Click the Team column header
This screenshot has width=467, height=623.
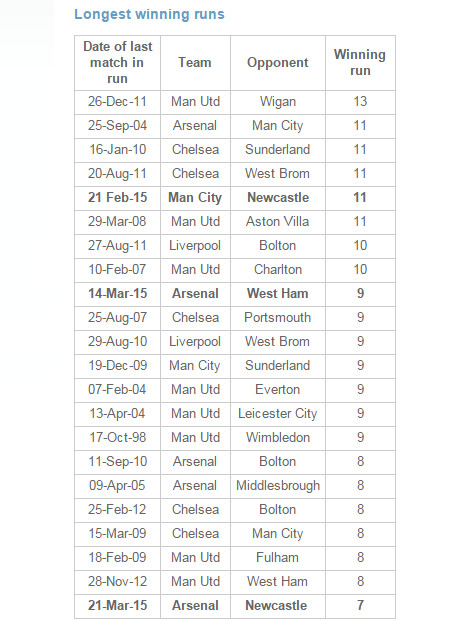(x=195, y=63)
